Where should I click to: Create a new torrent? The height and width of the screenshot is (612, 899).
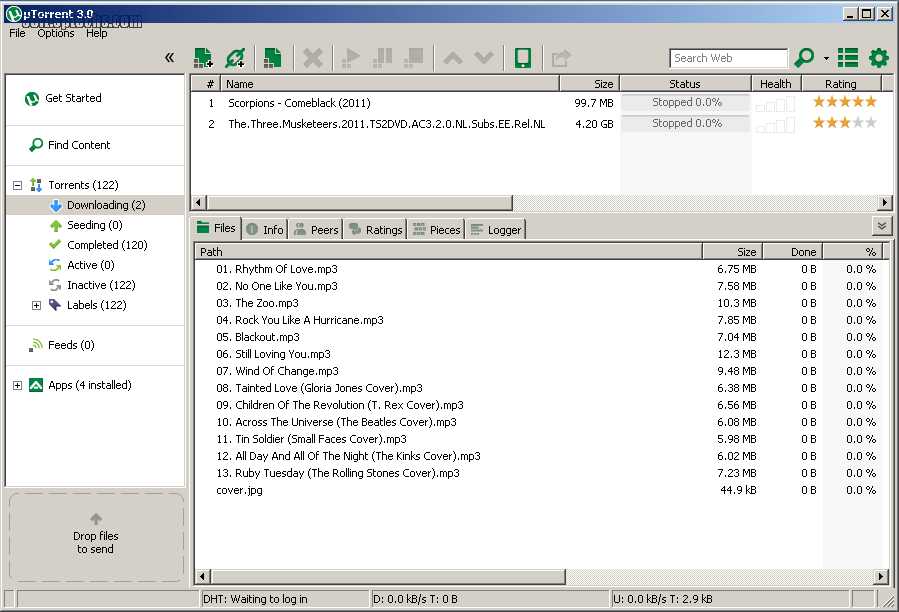click(271, 58)
